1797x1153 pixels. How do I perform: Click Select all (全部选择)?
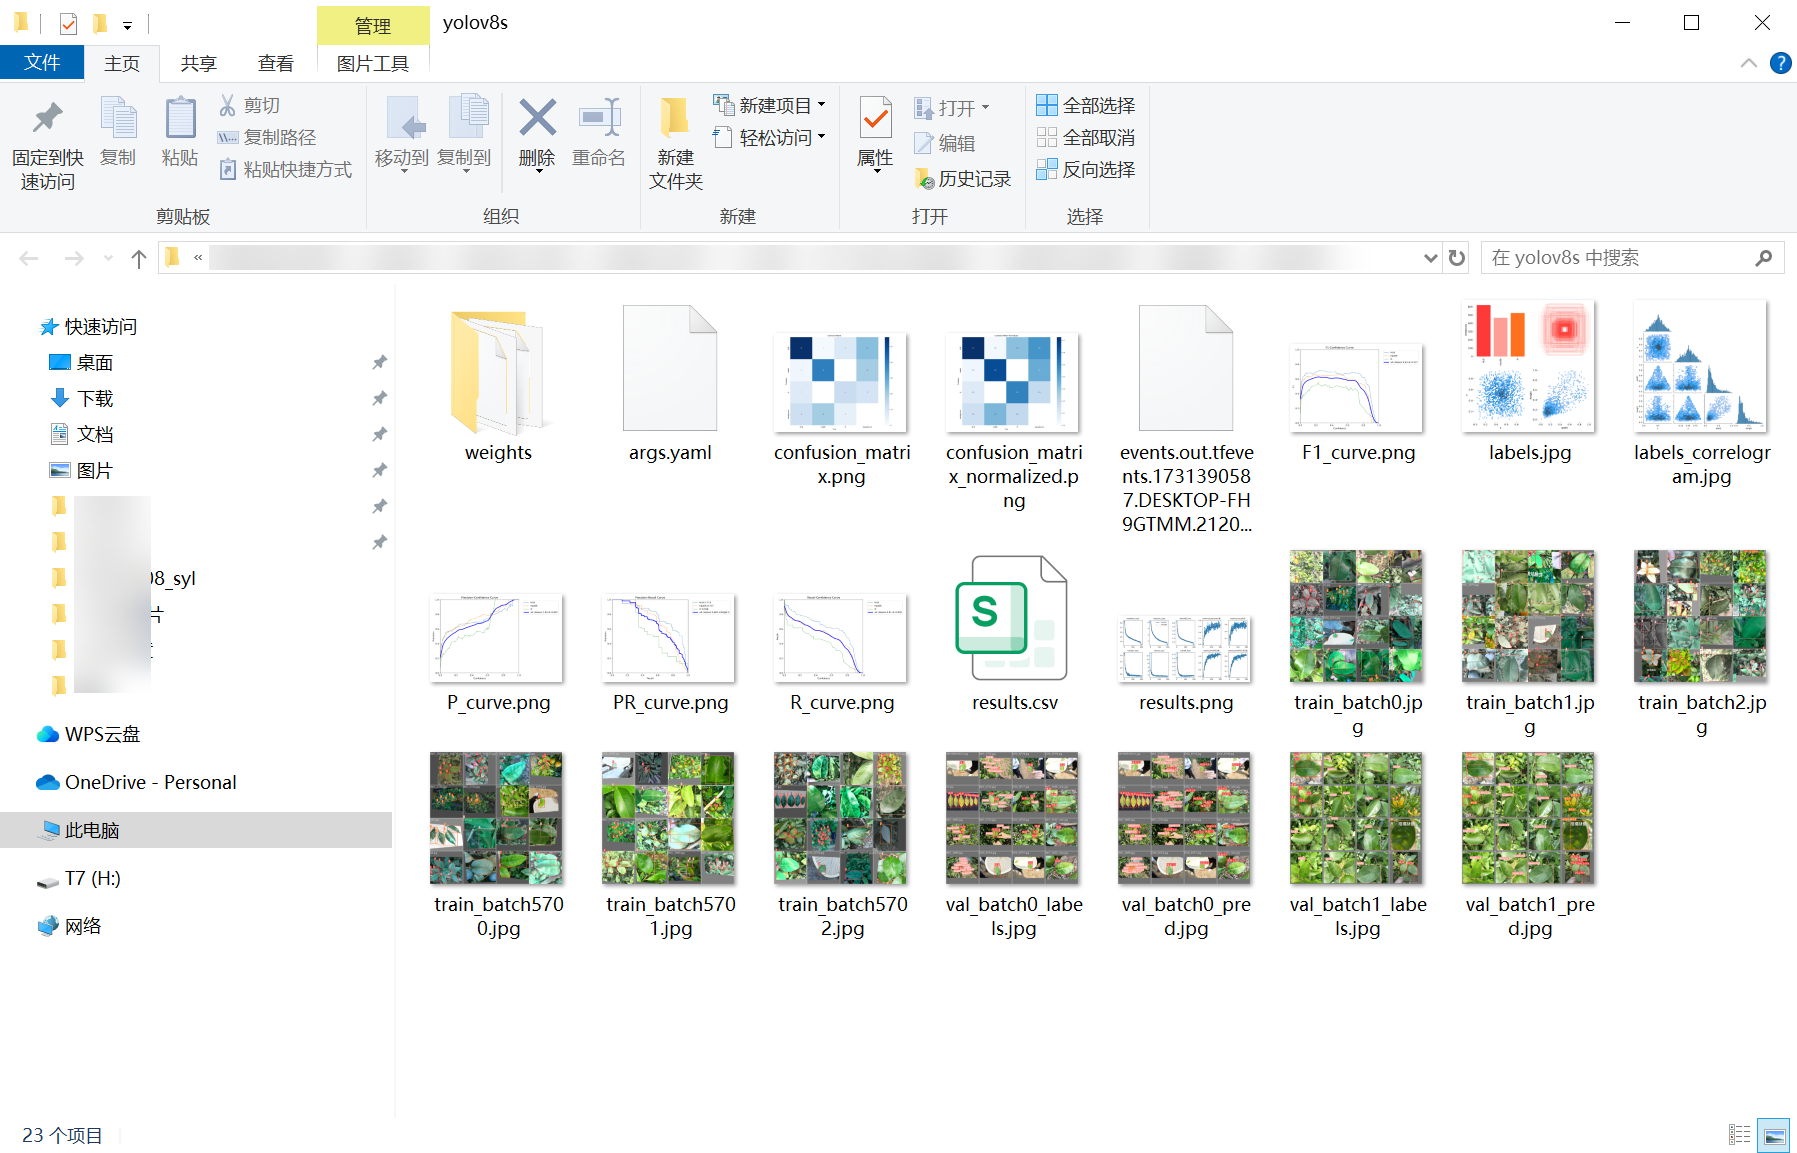1086,105
